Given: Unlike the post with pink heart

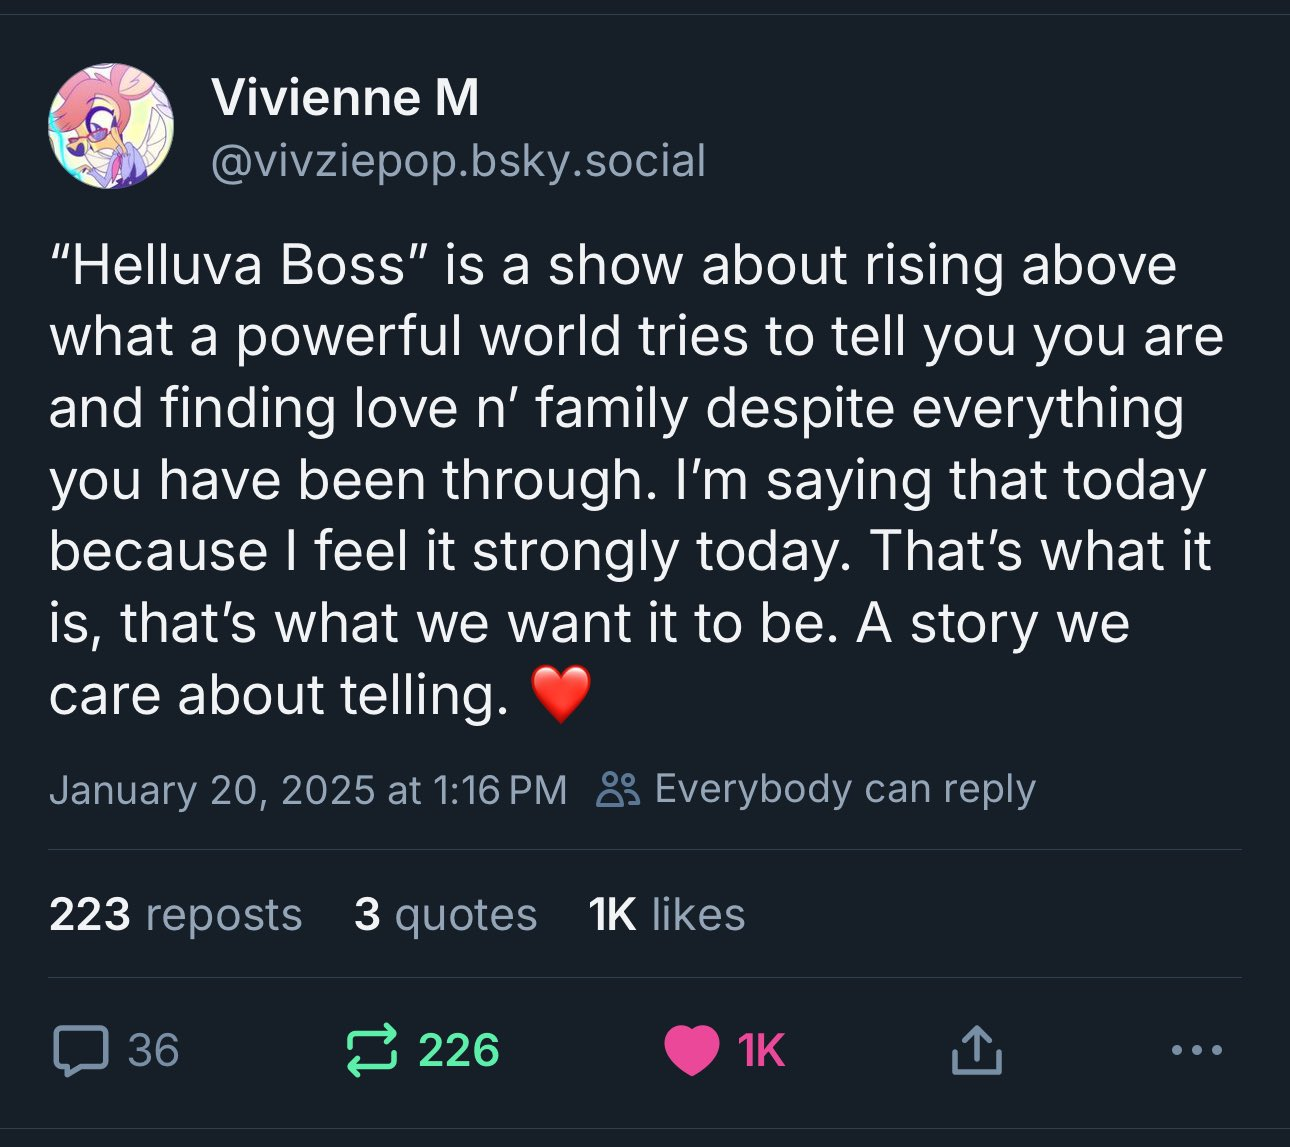Looking at the screenshot, I should pyautogui.click(x=691, y=1051).
